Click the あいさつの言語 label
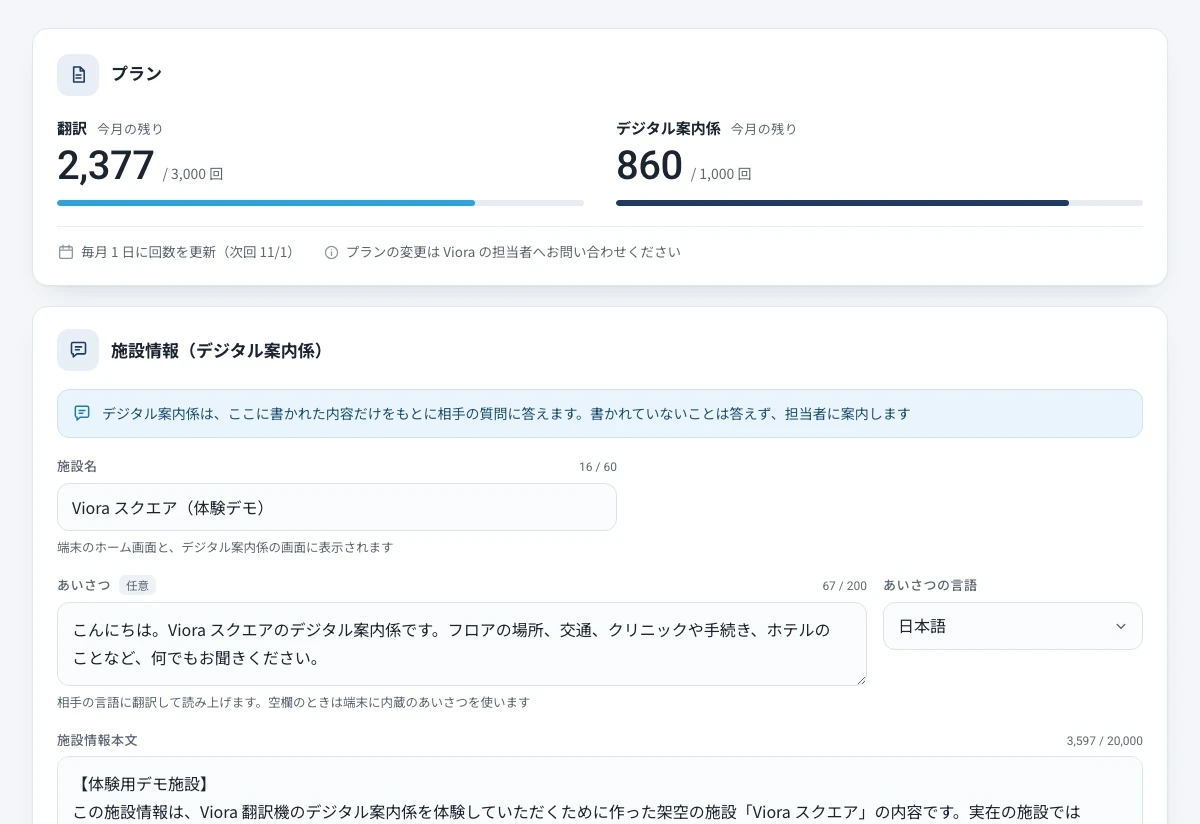The height and width of the screenshot is (824, 1200). coord(930,585)
